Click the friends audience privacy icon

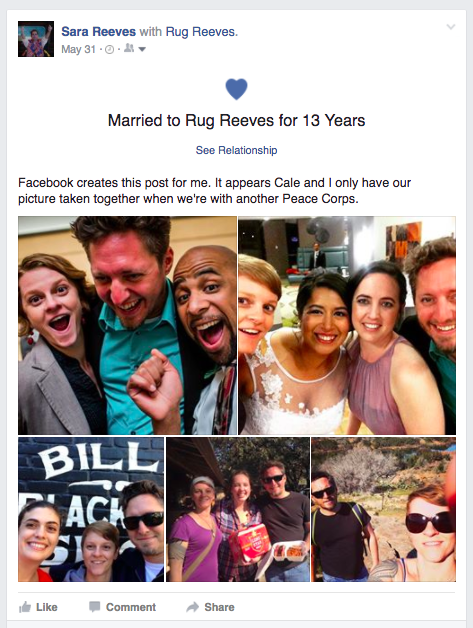coord(129,49)
